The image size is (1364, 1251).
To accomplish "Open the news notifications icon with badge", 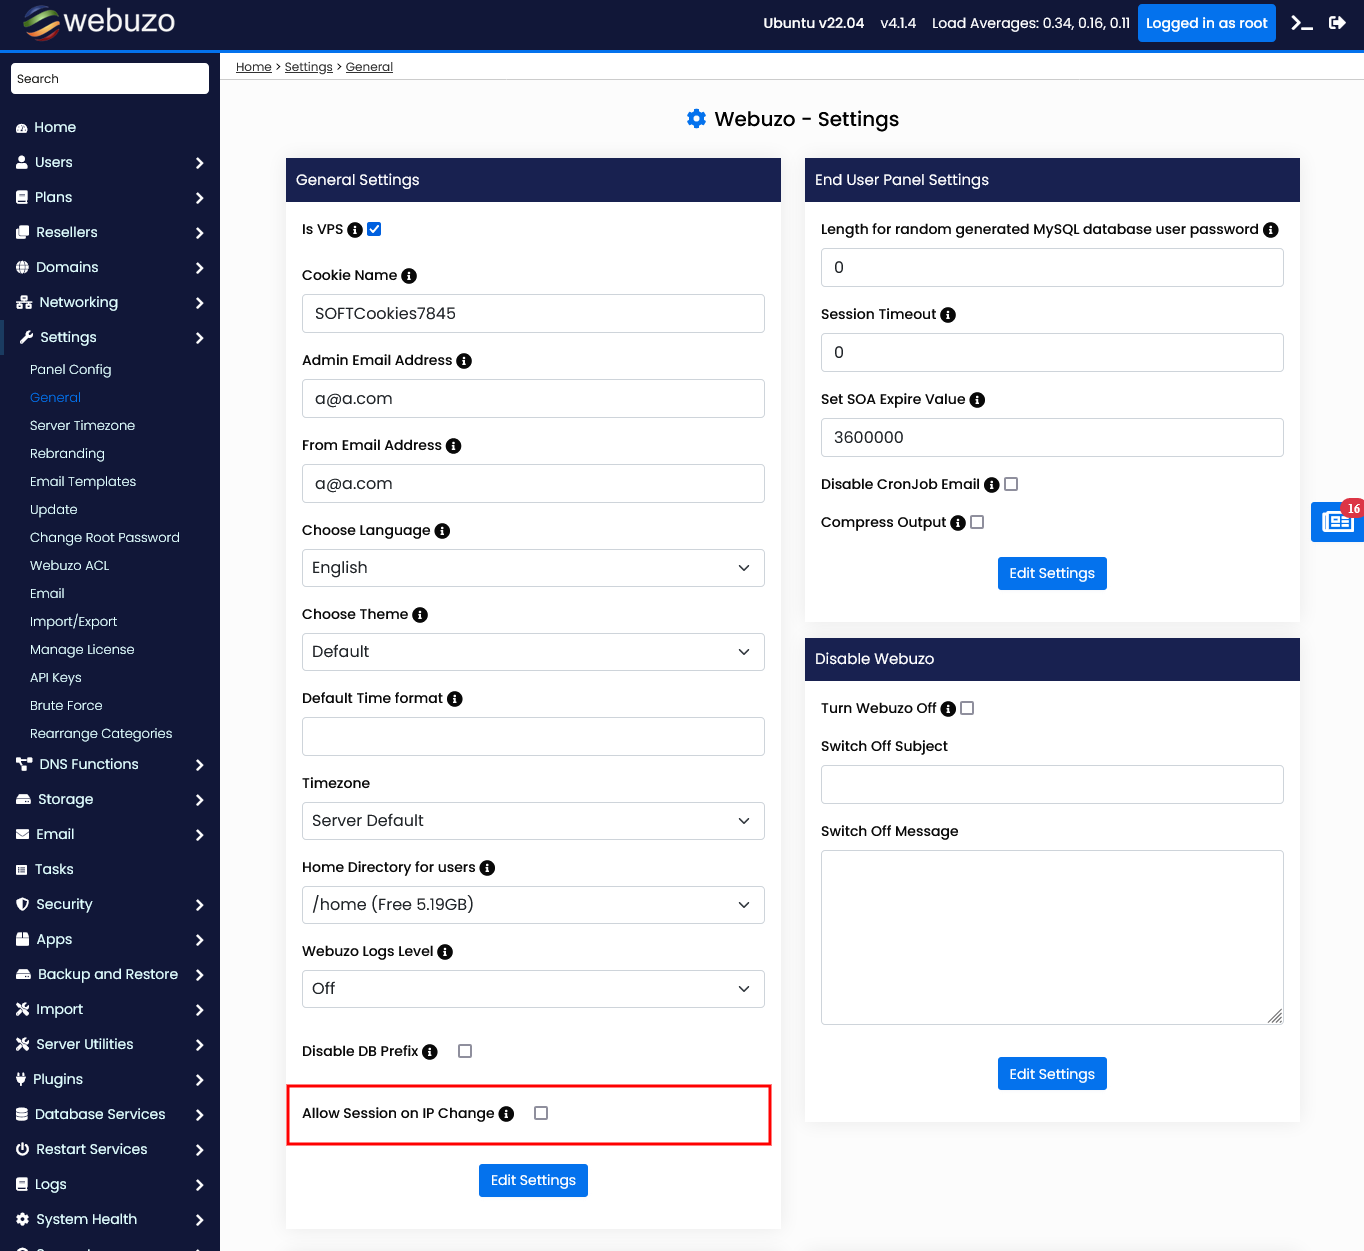I will (1337, 521).
